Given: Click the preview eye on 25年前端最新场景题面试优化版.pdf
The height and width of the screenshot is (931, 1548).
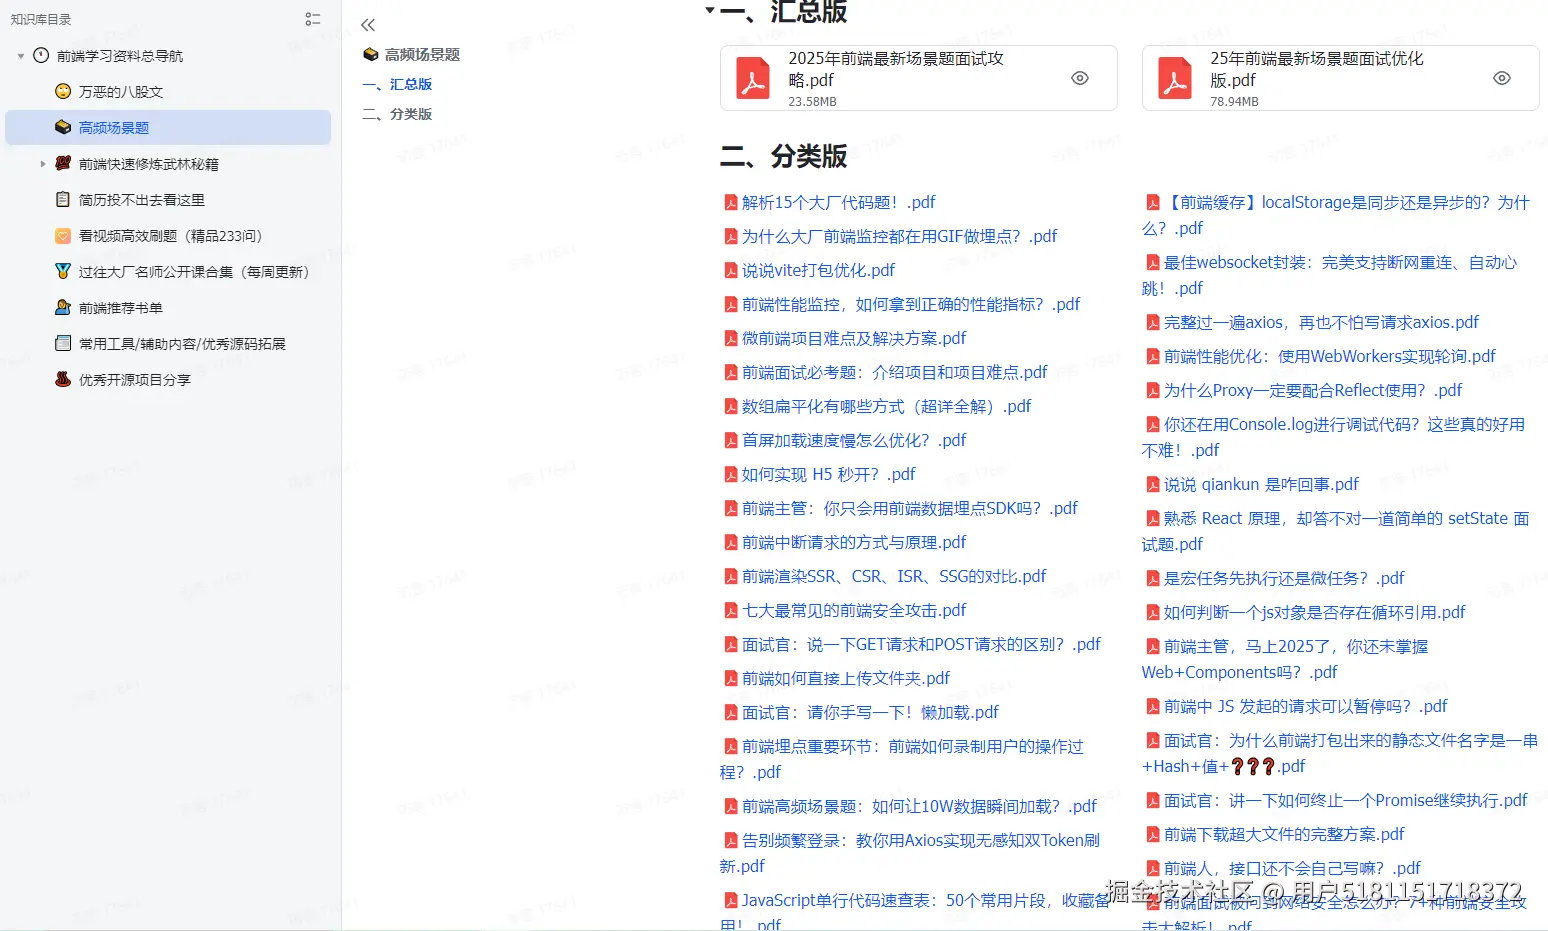Looking at the screenshot, I should [1501, 77].
